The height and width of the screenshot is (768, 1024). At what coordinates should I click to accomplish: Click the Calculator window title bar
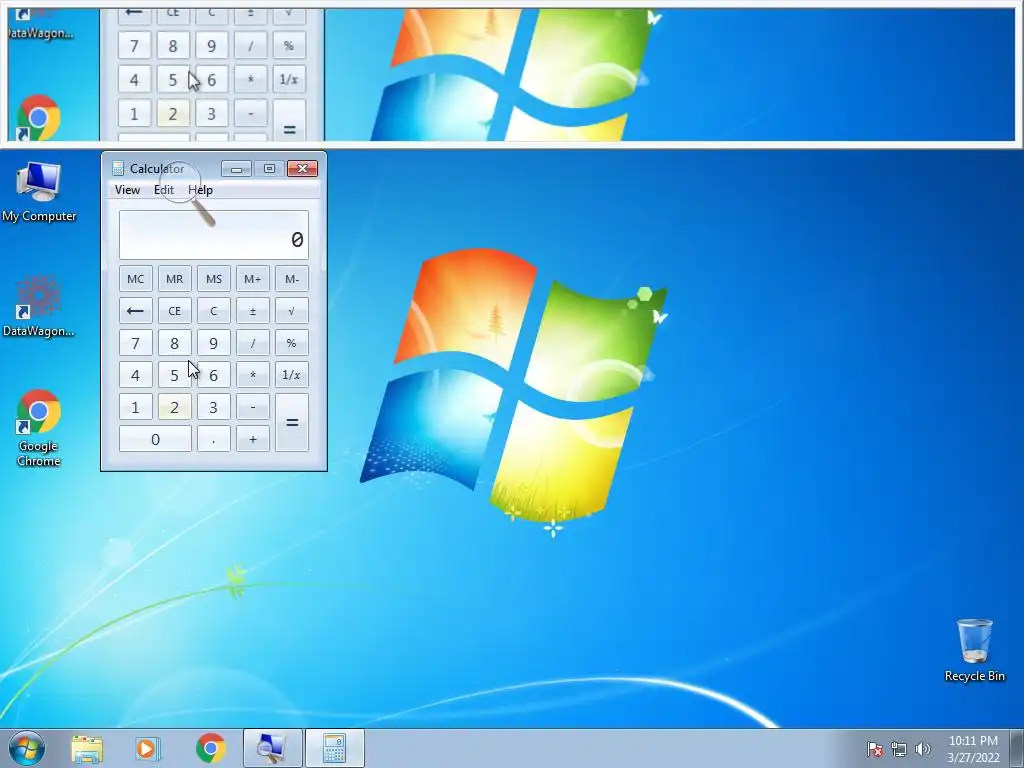point(214,168)
